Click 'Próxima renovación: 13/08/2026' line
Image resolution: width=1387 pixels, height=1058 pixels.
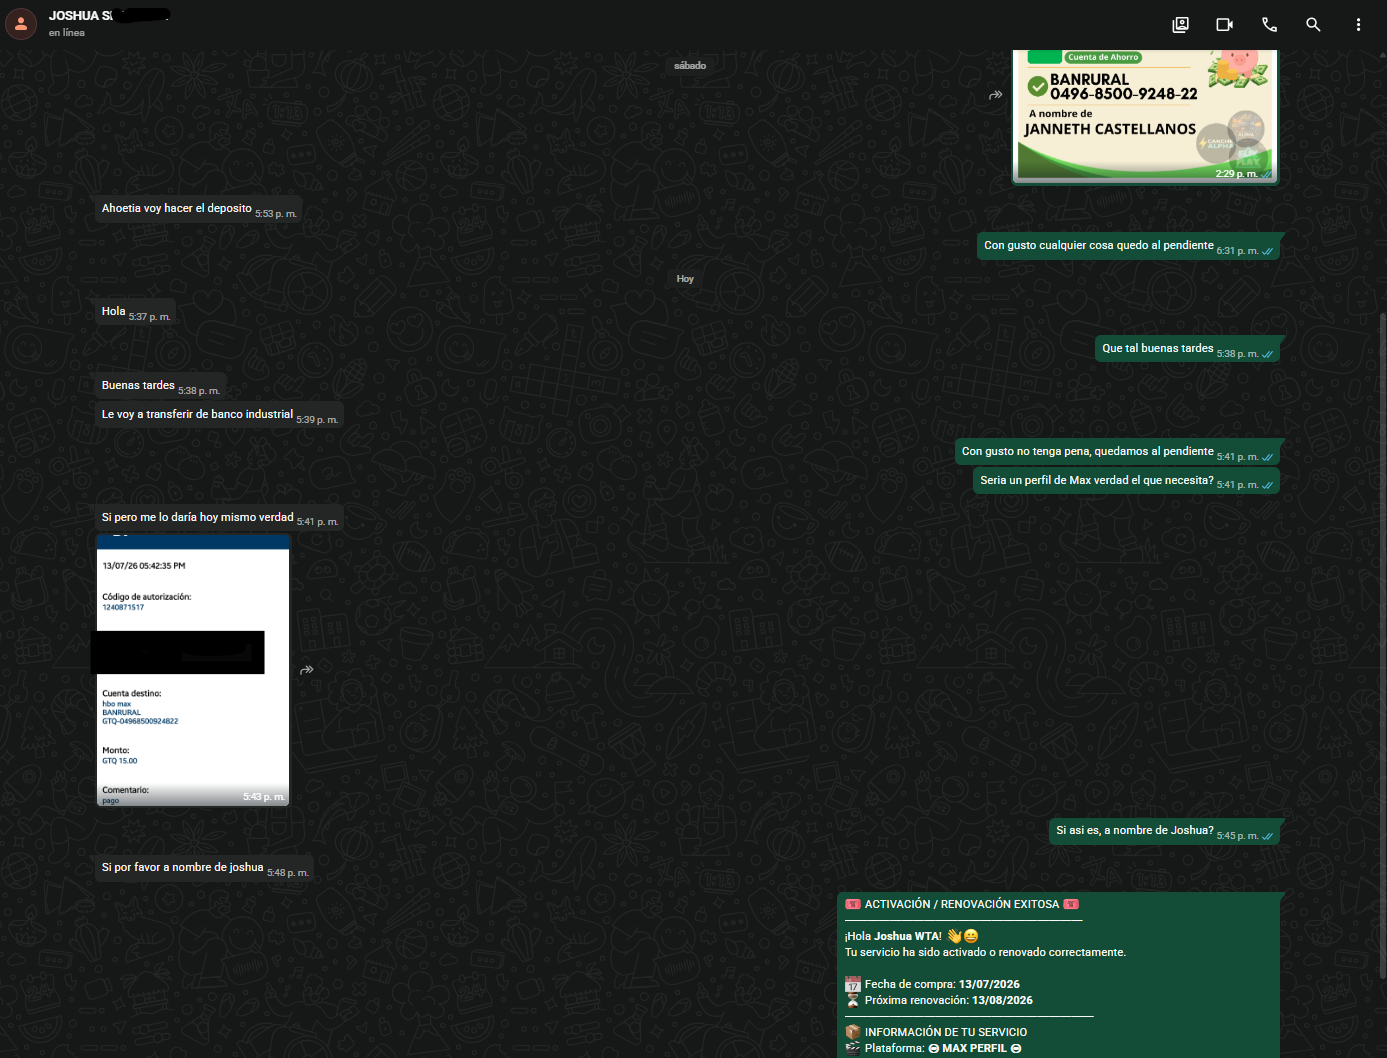pos(939,1001)
